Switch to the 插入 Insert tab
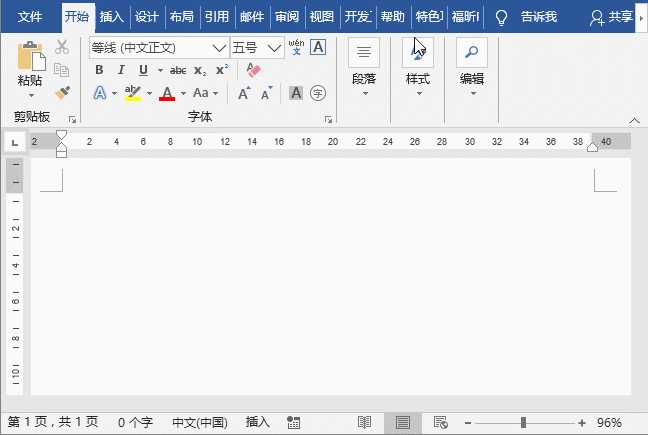Image resolution: width=648 pixels, height=435 pixels. 112,17
